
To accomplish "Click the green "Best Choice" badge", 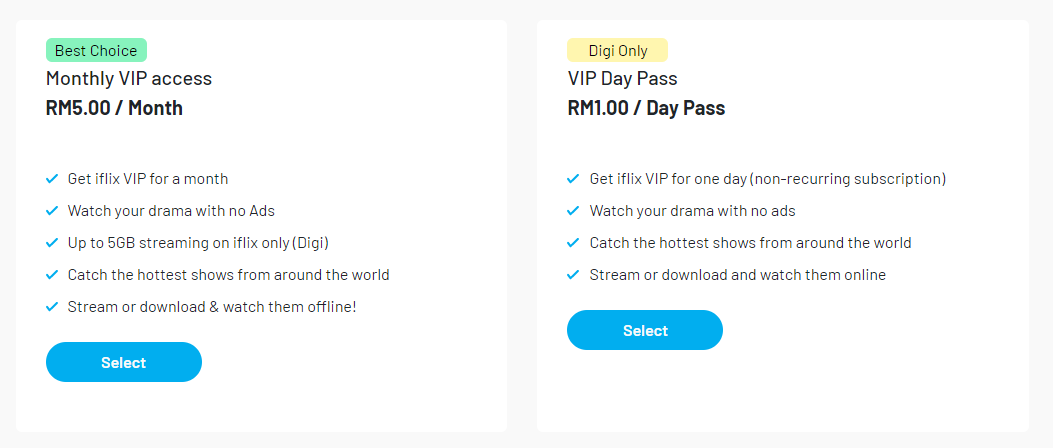I will click(96, 50).
